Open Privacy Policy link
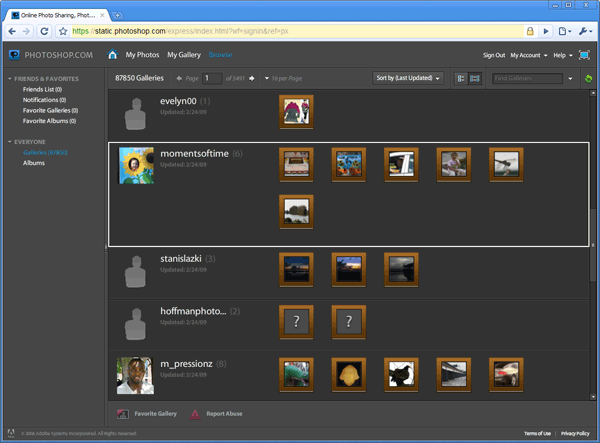600x443 pixels. pyautogui.click(x=575, y=433)
